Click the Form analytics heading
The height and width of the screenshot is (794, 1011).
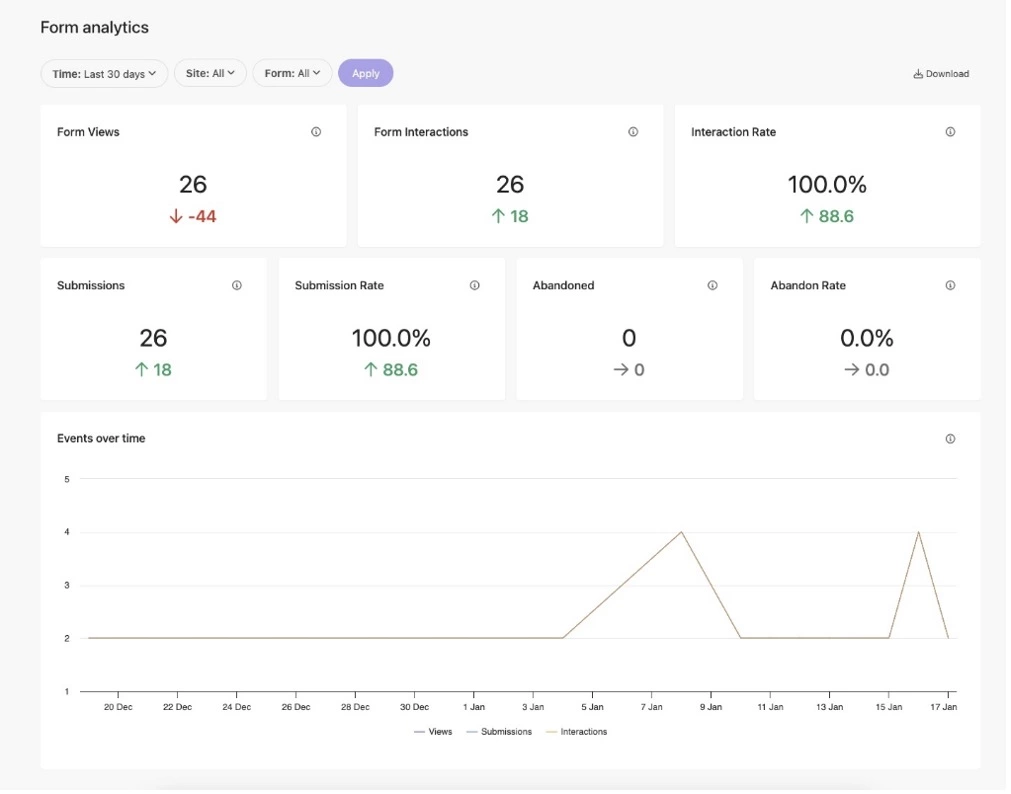pos(95,28)
